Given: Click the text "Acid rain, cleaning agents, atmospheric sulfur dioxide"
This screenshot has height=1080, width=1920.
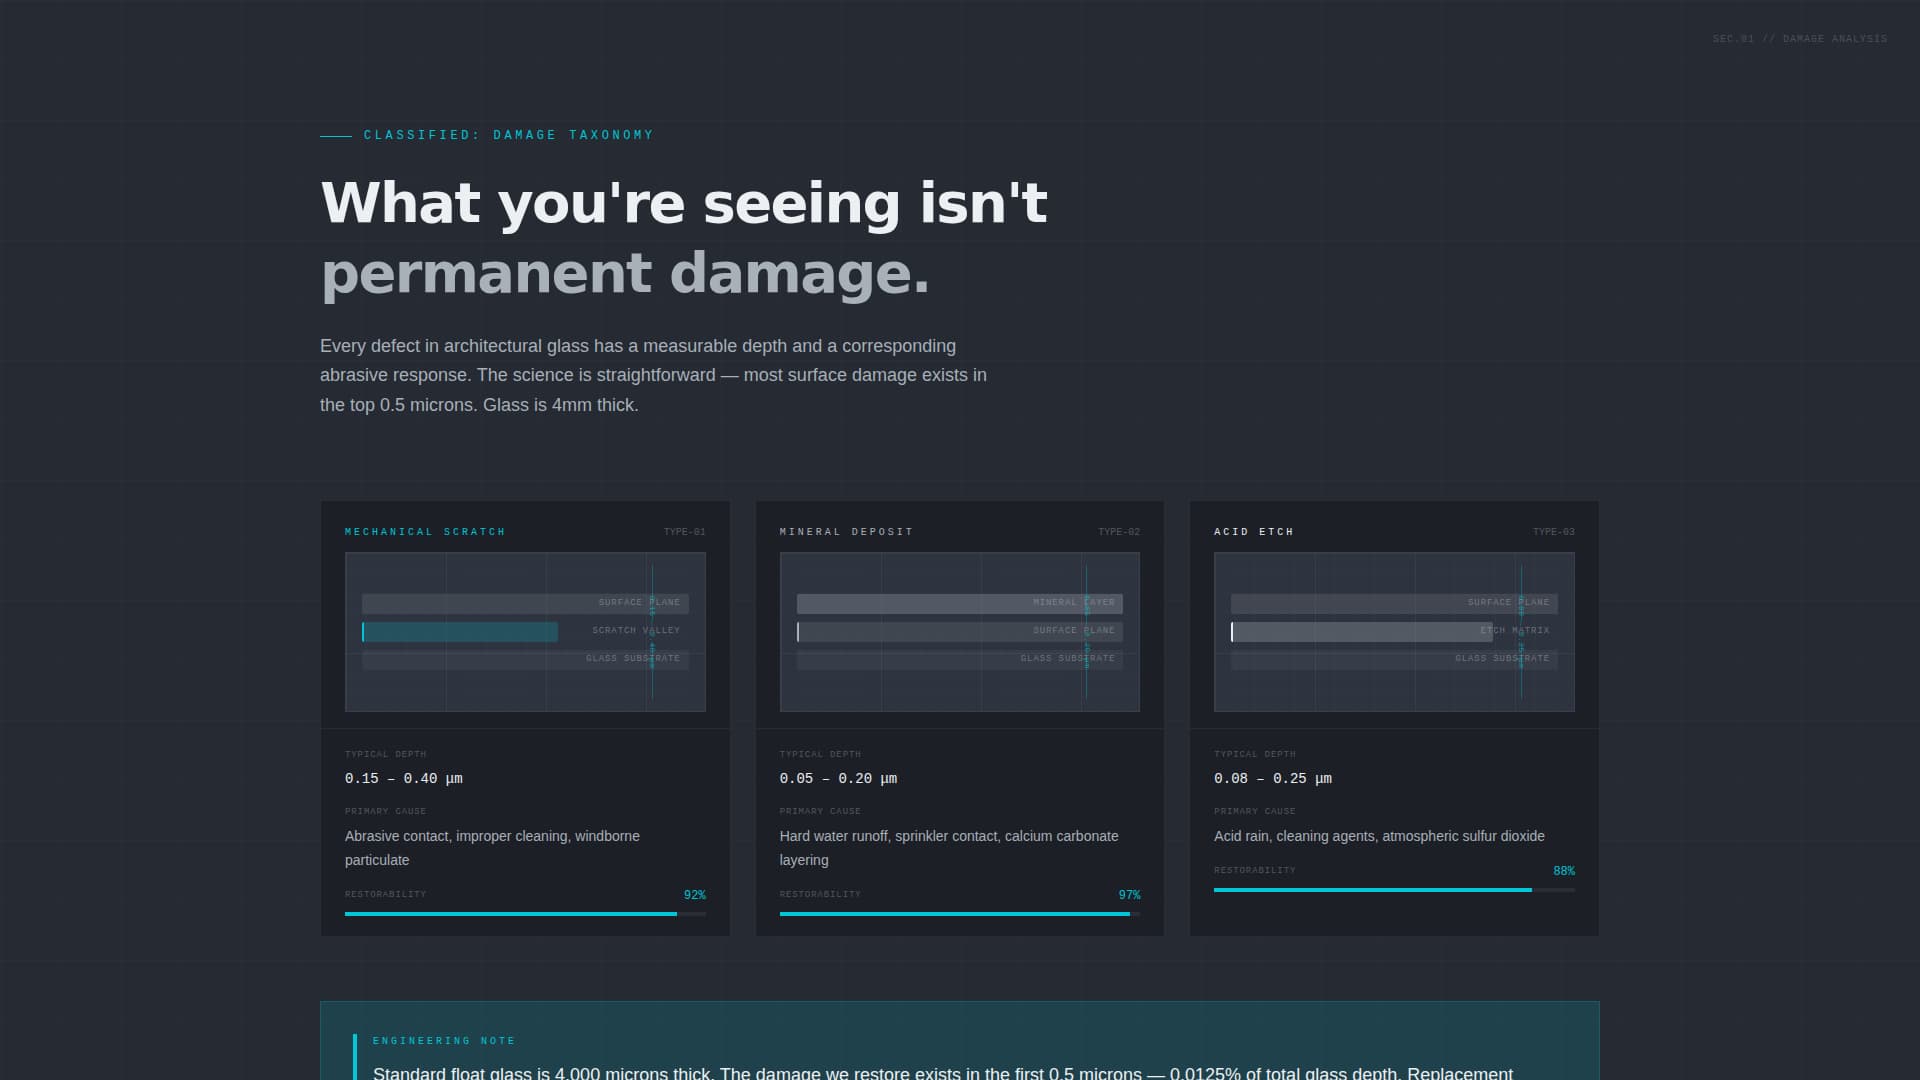Looking at the screenshot, I should pyautogui.click(x=1379, y=836).
